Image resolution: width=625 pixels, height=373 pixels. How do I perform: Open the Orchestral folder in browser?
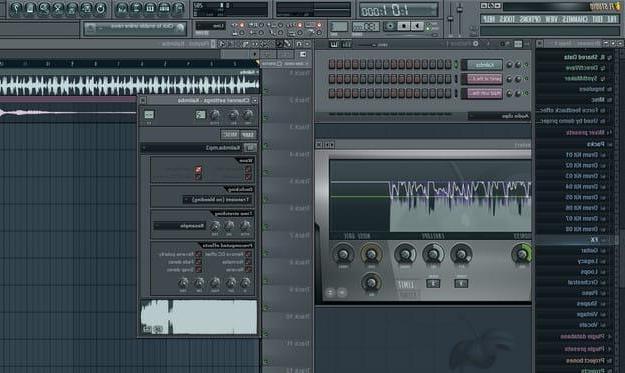click(582, 282)
